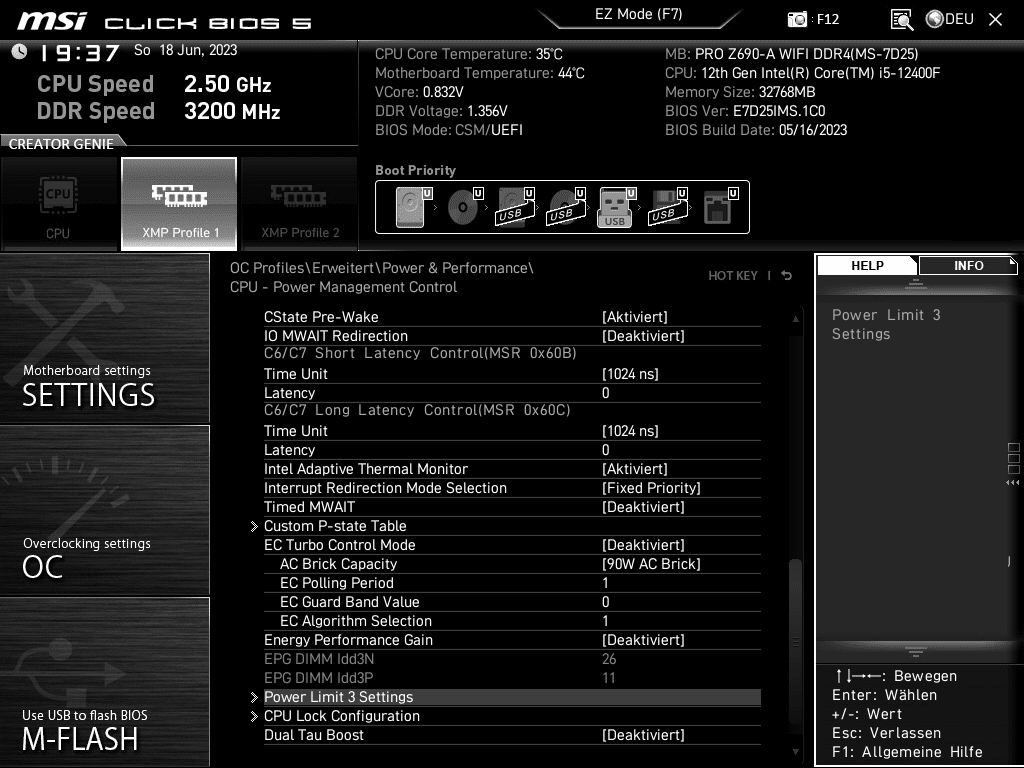
Task: Open the BIOS search magnifier icon
Action: tap(902, 20)
